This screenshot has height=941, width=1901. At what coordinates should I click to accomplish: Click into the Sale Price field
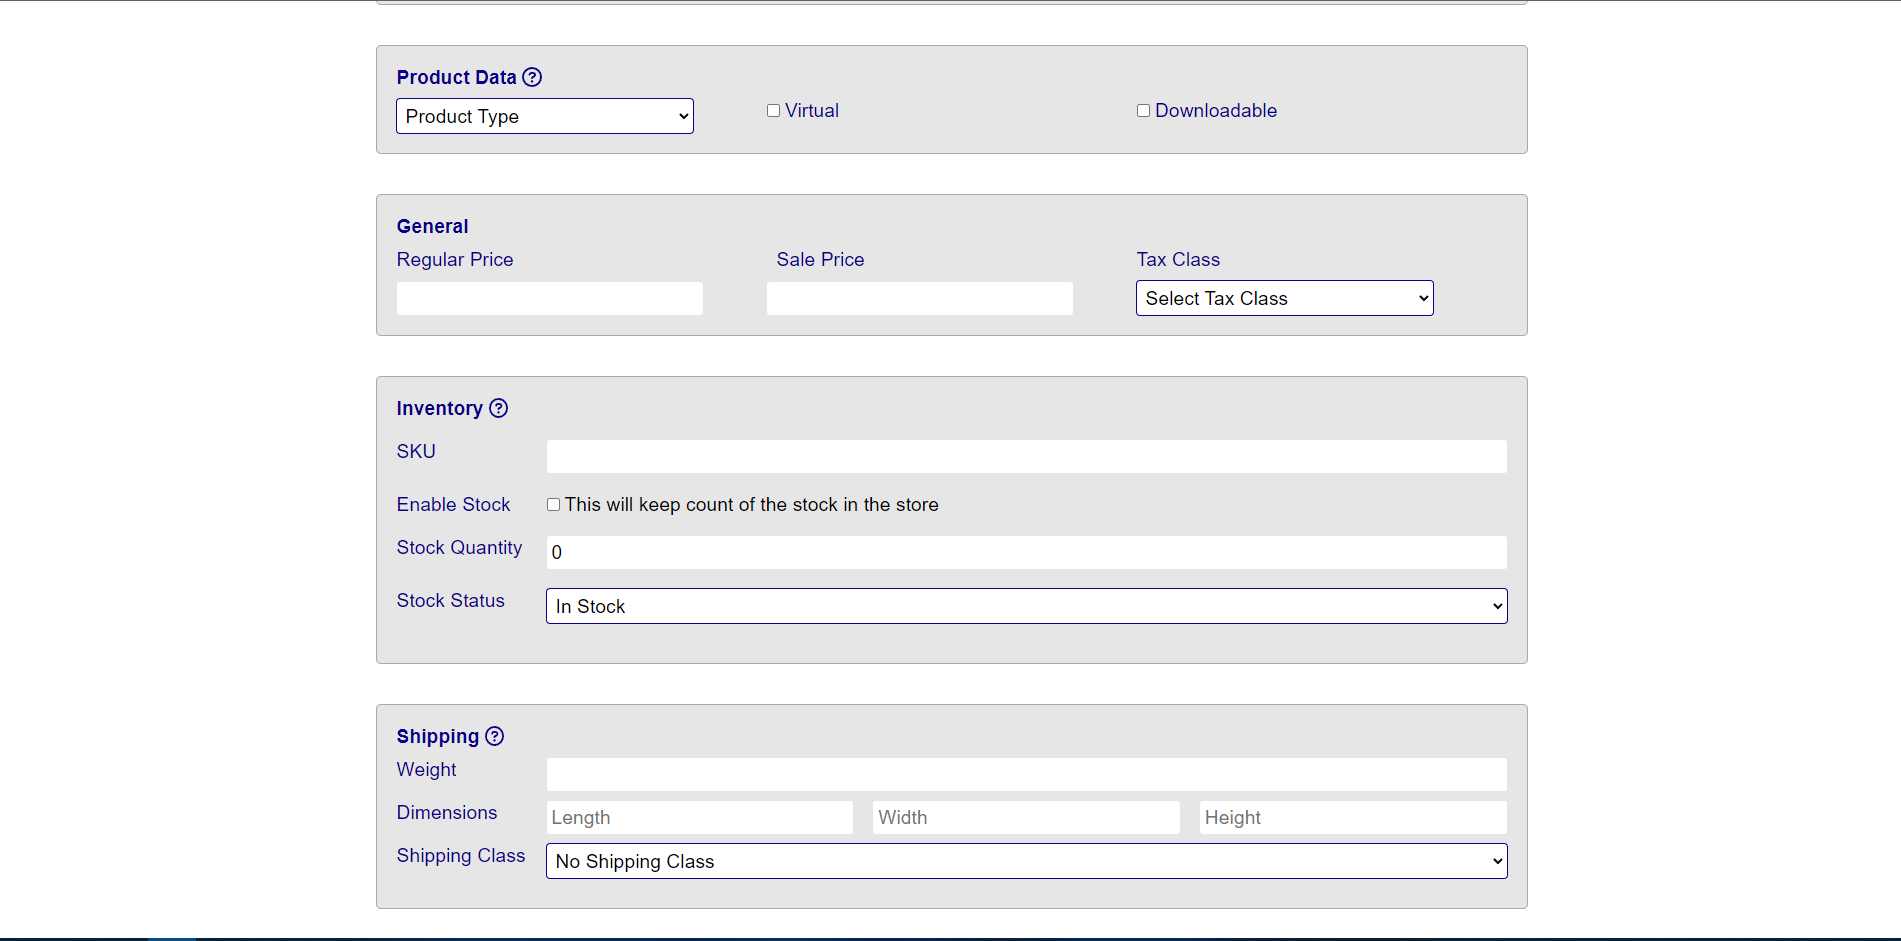[x=920, y=298]
